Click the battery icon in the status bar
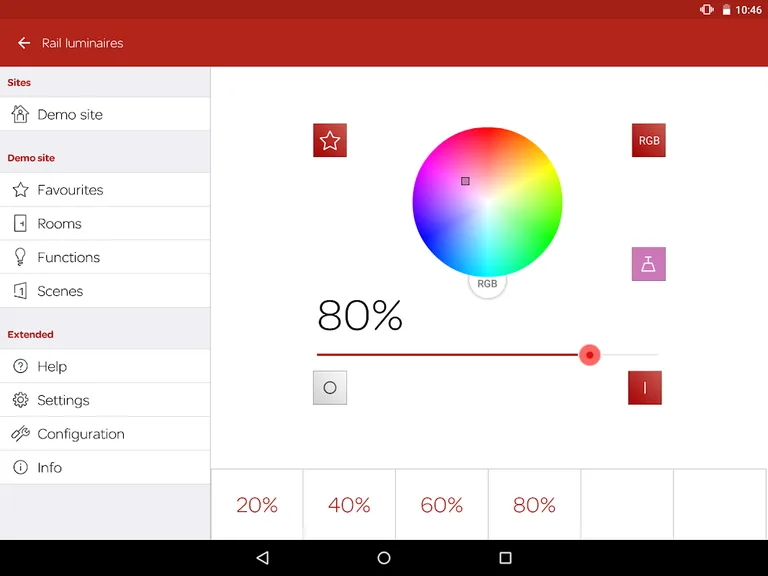 [x=726, y=10]
